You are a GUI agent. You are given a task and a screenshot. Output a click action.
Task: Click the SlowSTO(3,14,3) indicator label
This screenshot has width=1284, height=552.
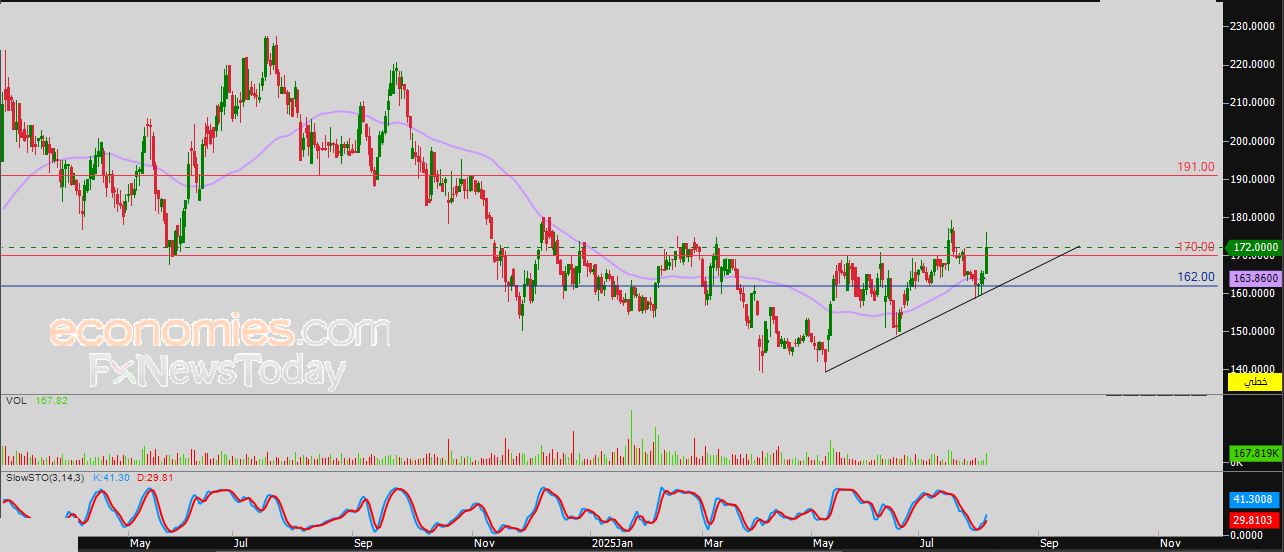(46, 479)
